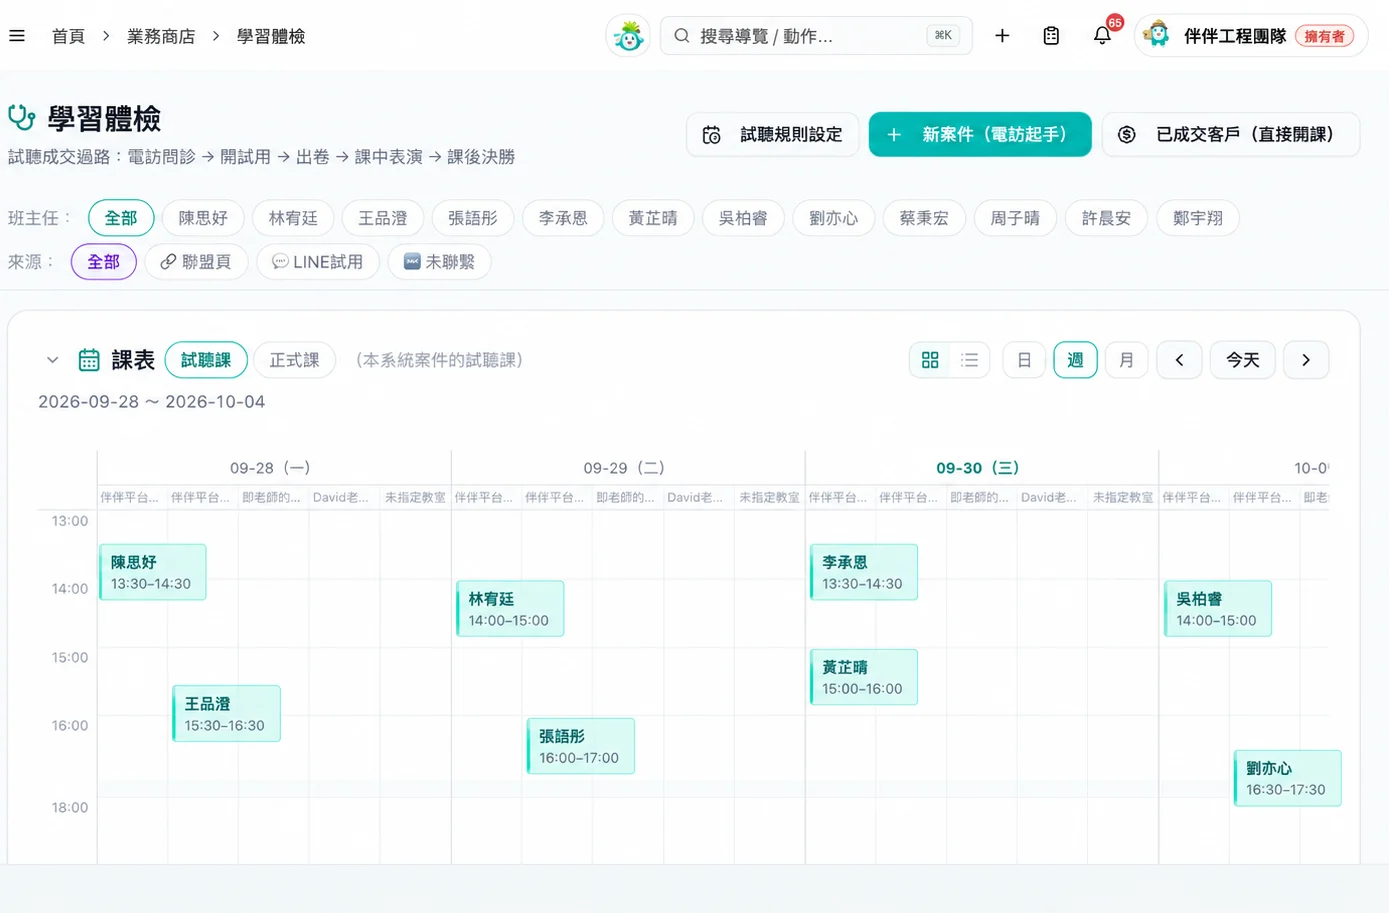Filter by 班主任 林宥廷
The height and width of the screenshot is (913, 1389).
293,218
